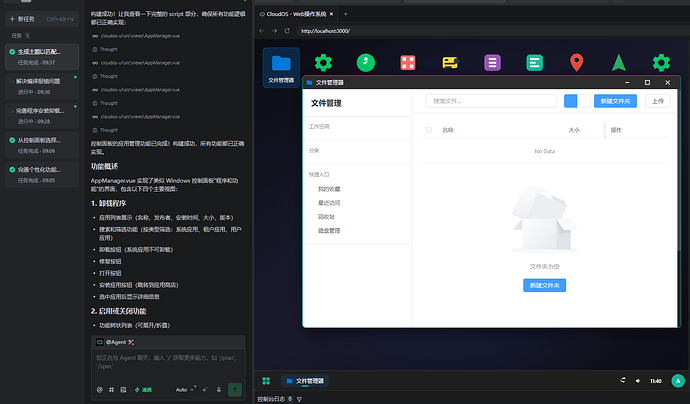The image size is (690, 404).
Task: Click the console log filter funnel icon
Action: click(x=299, y=399)
